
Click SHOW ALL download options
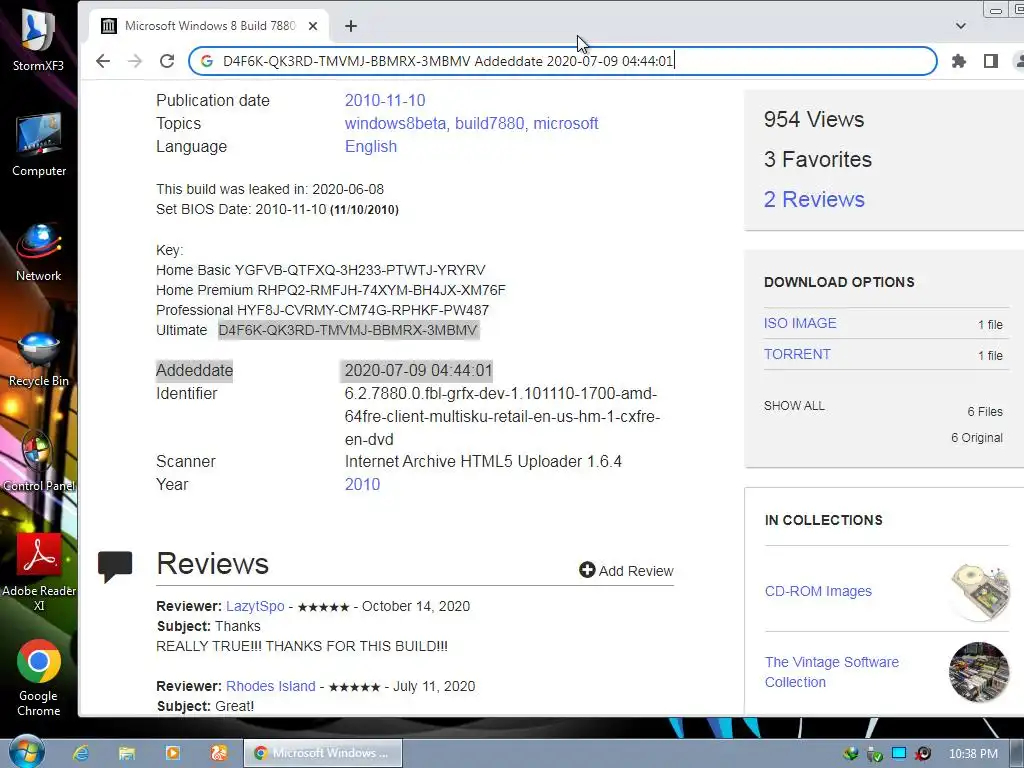click(794, 406)
